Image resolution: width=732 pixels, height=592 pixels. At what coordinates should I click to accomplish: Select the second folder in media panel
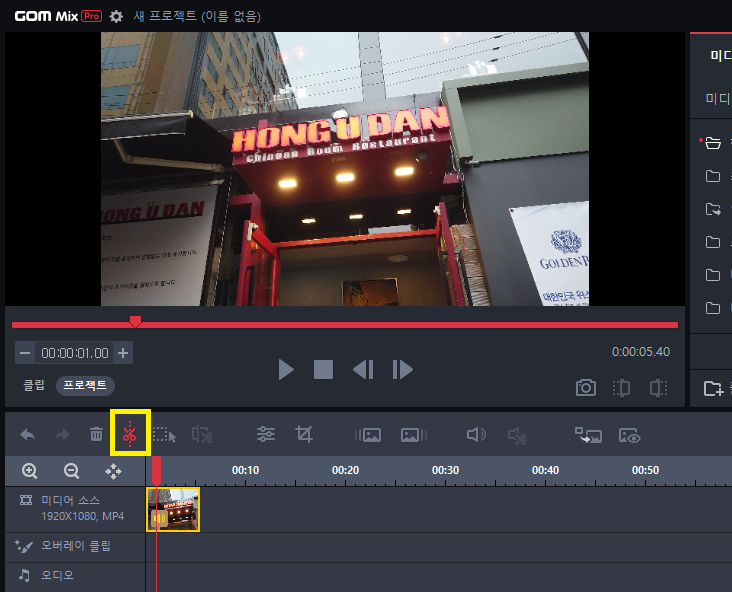713,176
